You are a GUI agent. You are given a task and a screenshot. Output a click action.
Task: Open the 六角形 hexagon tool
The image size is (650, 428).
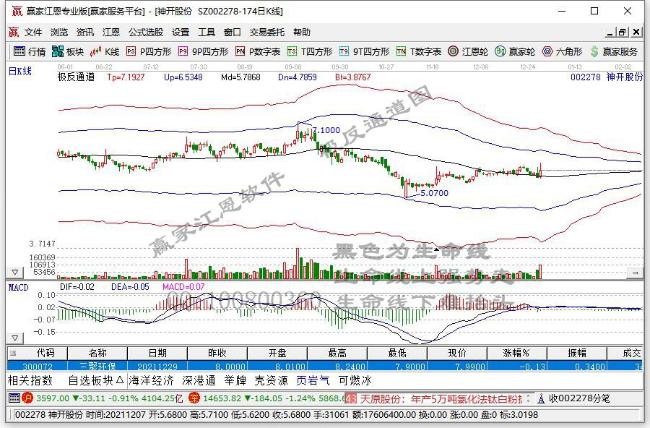[x=562, y=51]
